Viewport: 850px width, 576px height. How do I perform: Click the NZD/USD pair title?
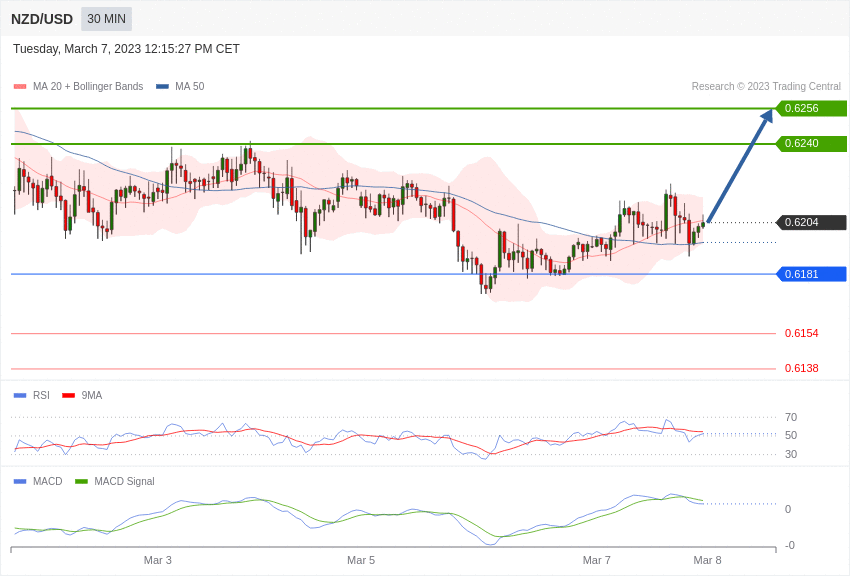pos(42,20)
